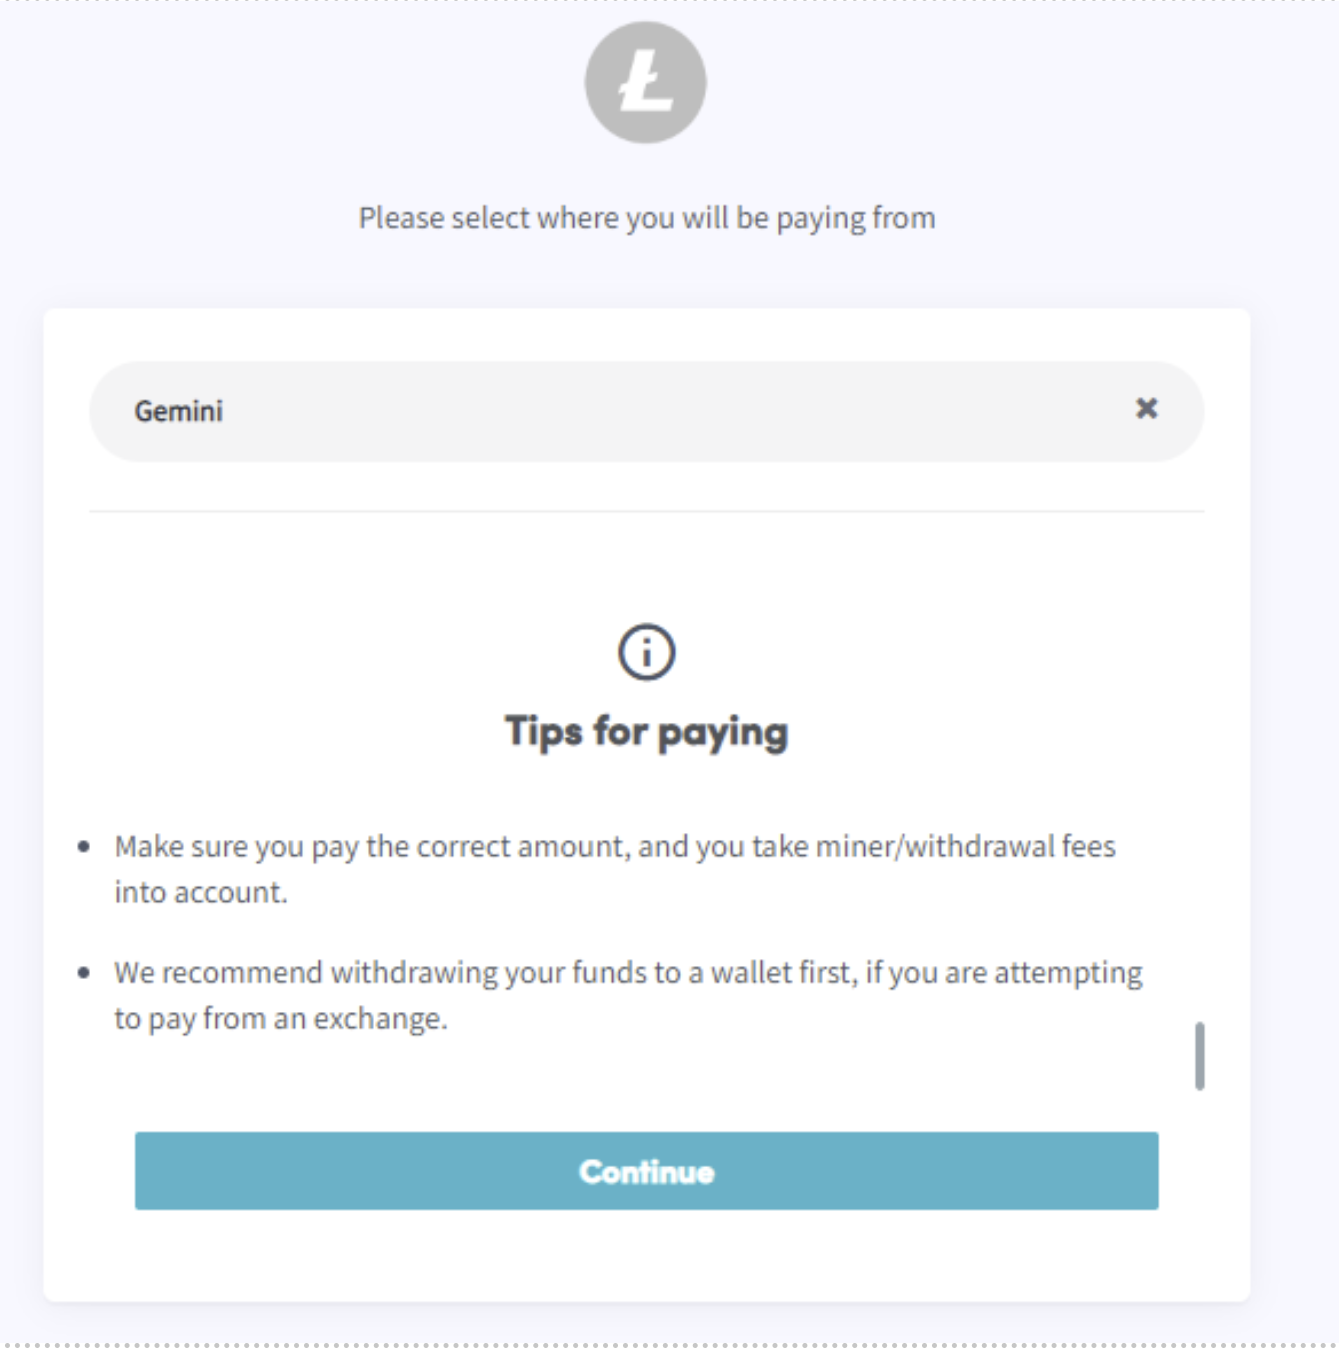Click the divider line below the search field
The width and height of the screenshot is (1339, 1348).
[646, 511]
